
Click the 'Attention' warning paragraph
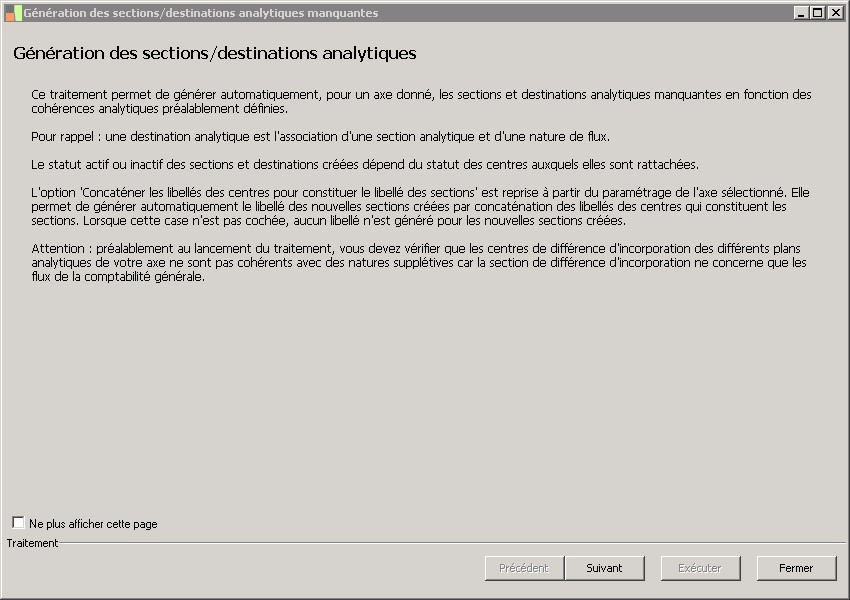tap(420, 263)
